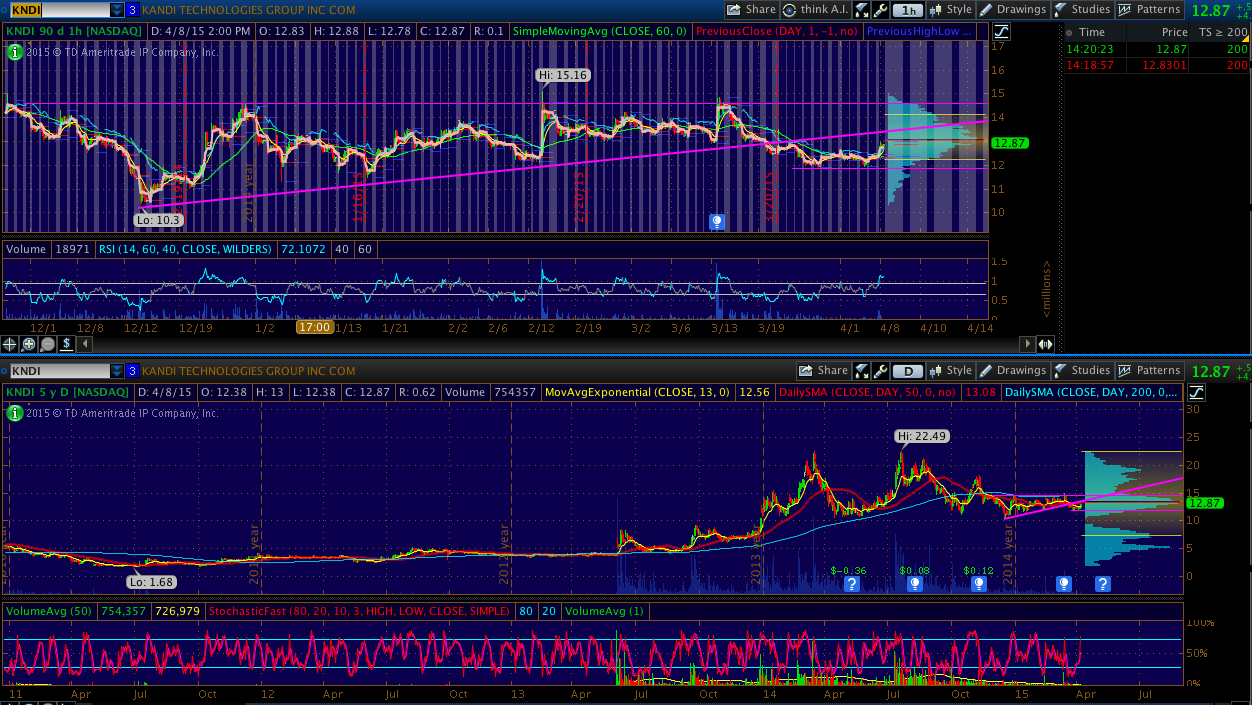Click green info icon in lower chart

(14, 411)
